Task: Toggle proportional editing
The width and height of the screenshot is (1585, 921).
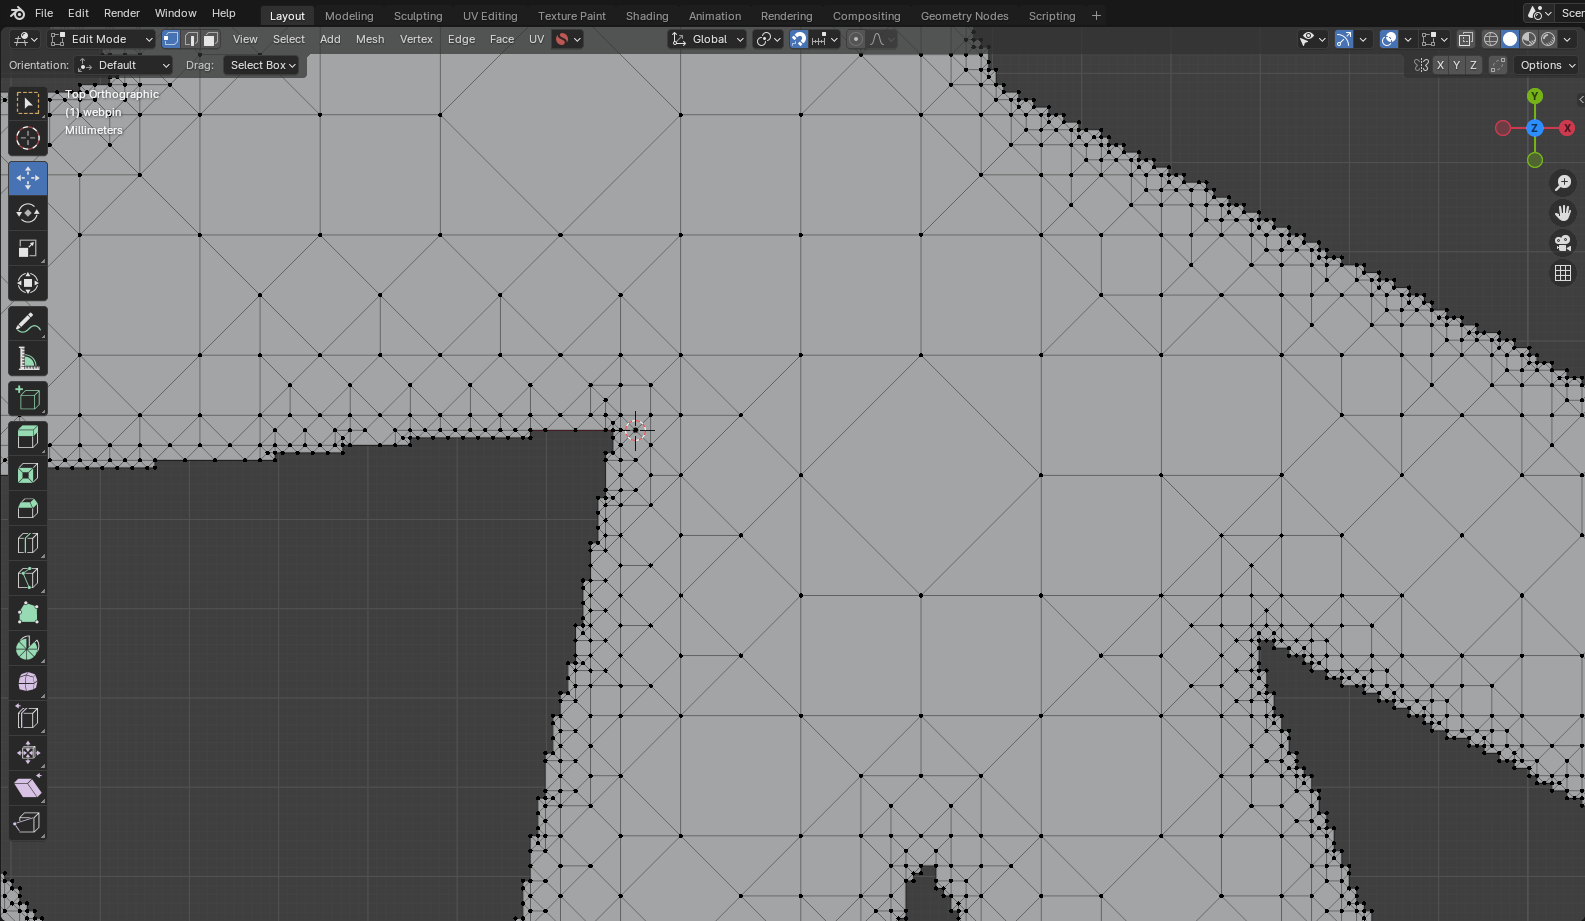Action: 856,39
